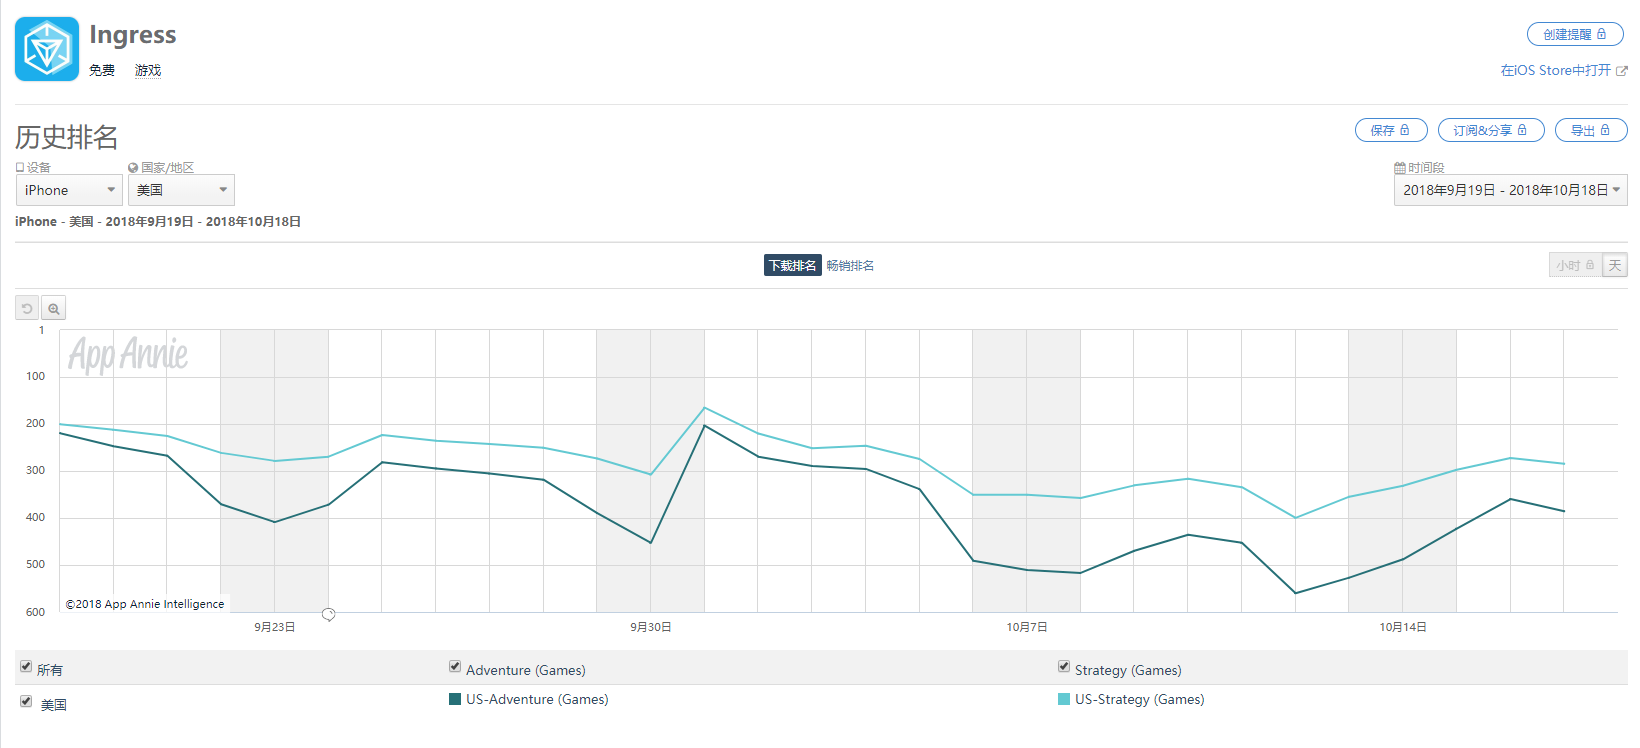Open the iPhone device dropdown
1640x748 pixels.
[x=69, y=190]
